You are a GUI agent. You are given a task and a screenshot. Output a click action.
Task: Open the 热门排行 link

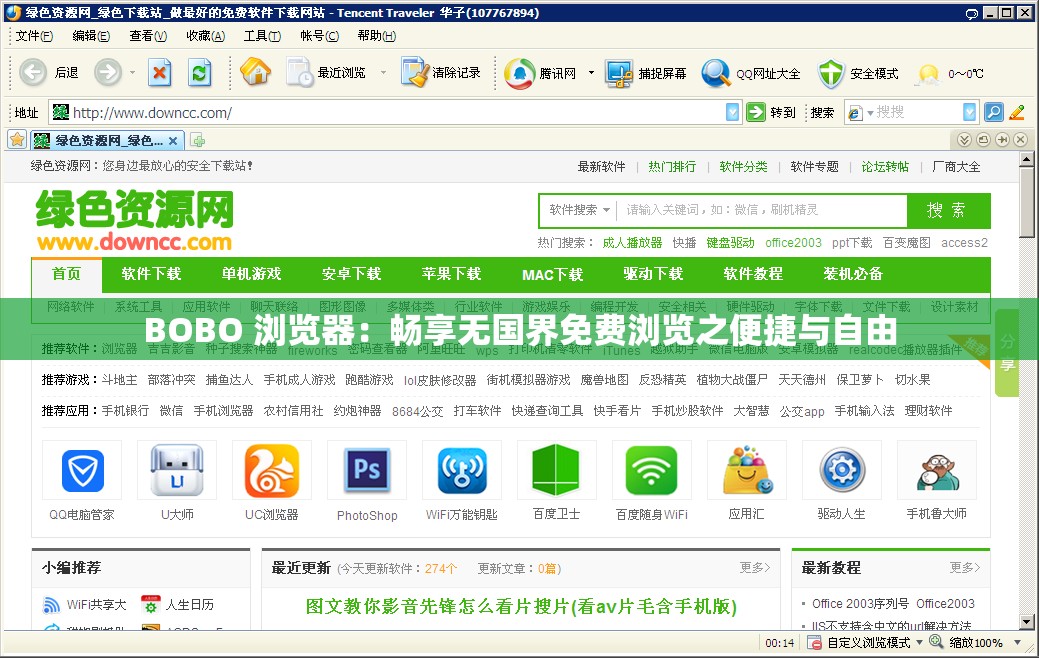[x=672, y=167]
